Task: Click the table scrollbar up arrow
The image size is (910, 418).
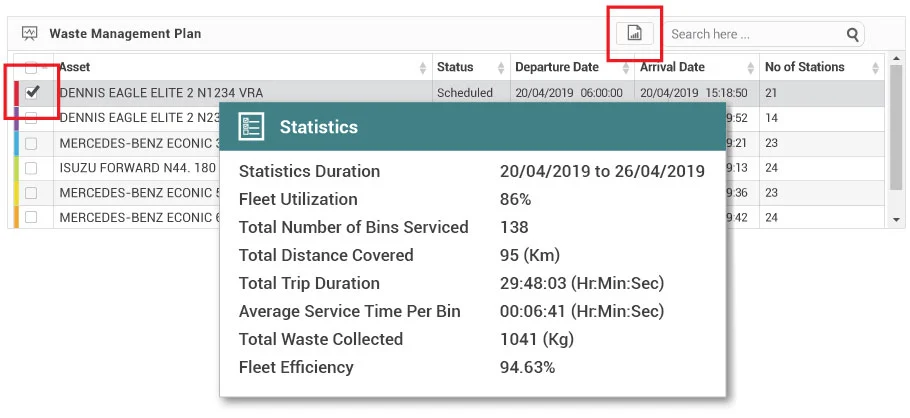Action: click(897, 68)
